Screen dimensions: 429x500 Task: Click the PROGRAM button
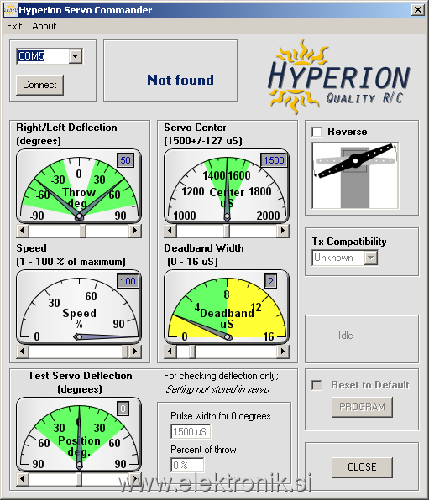(x=362, y=407)
